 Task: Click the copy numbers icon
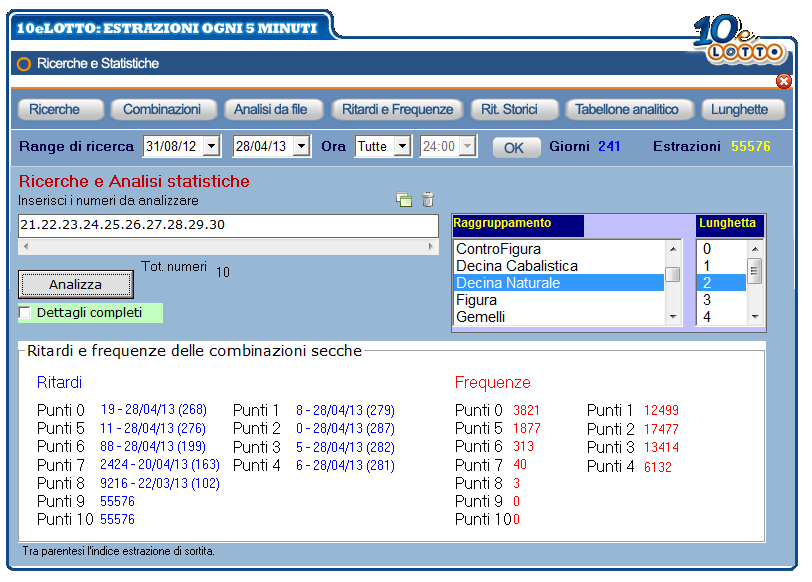(404, 199)
